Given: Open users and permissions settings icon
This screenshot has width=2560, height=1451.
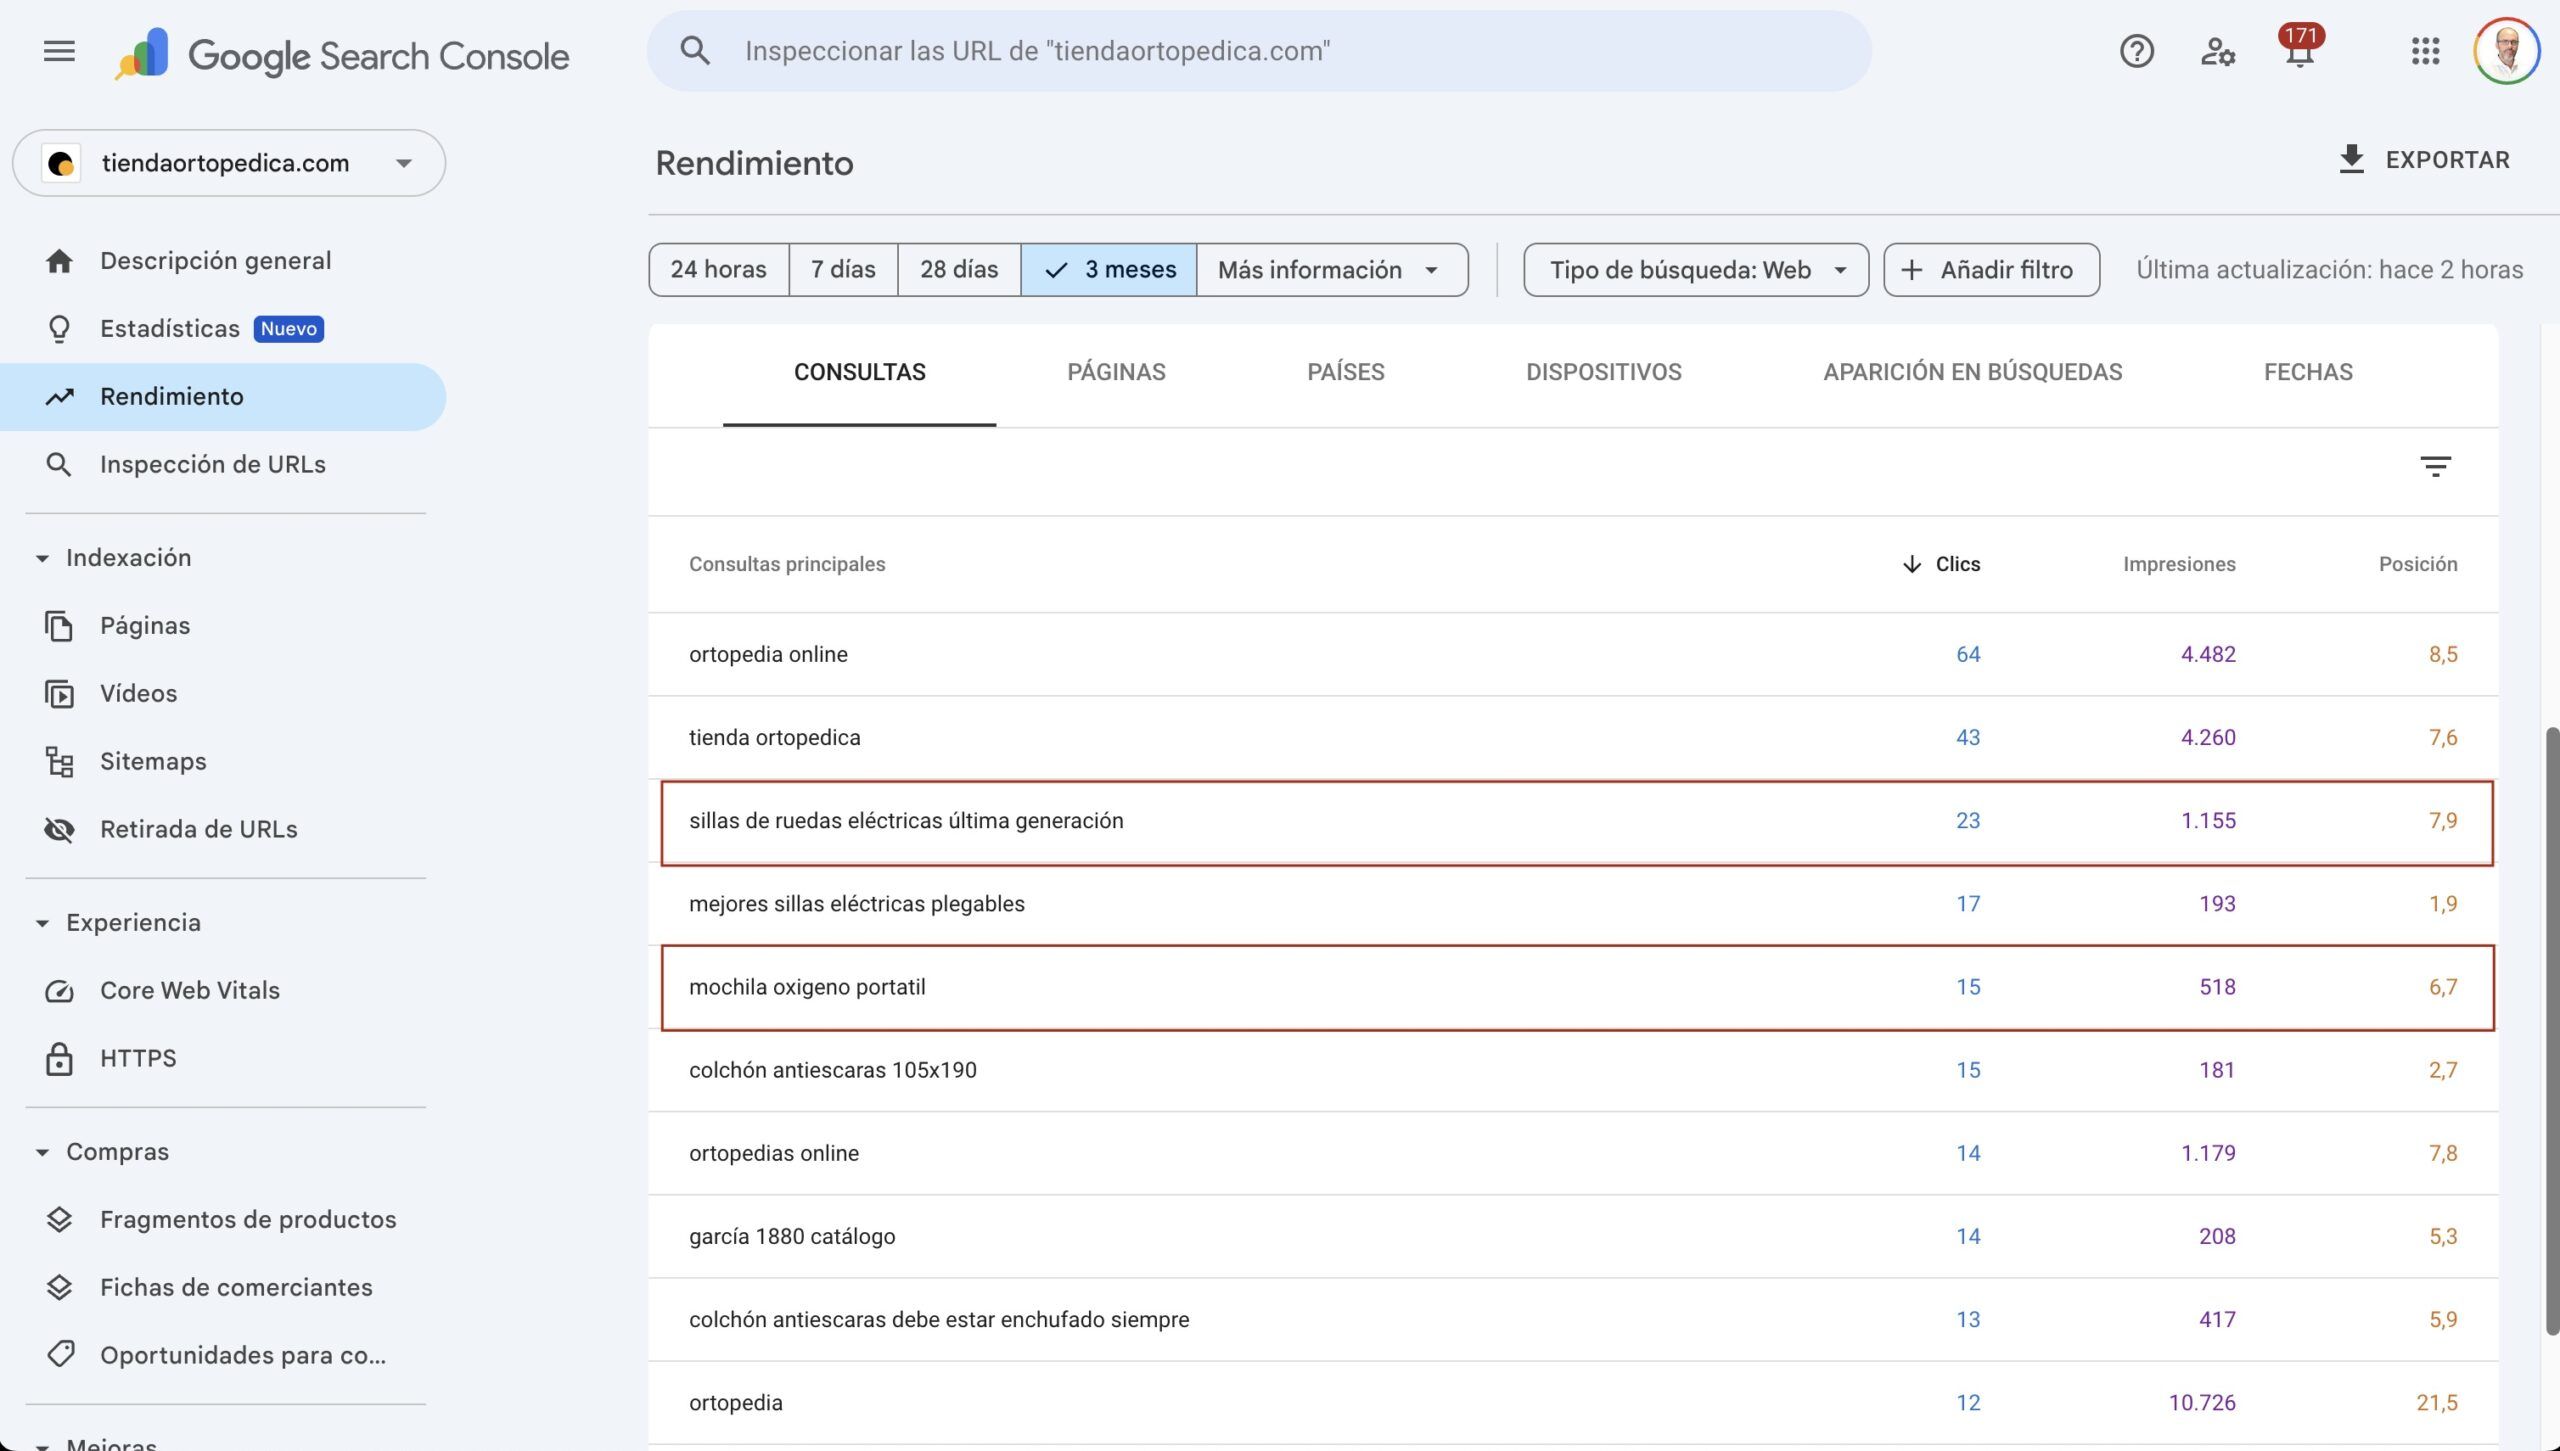Looking at the screenshot, I should pos(2217,51).
